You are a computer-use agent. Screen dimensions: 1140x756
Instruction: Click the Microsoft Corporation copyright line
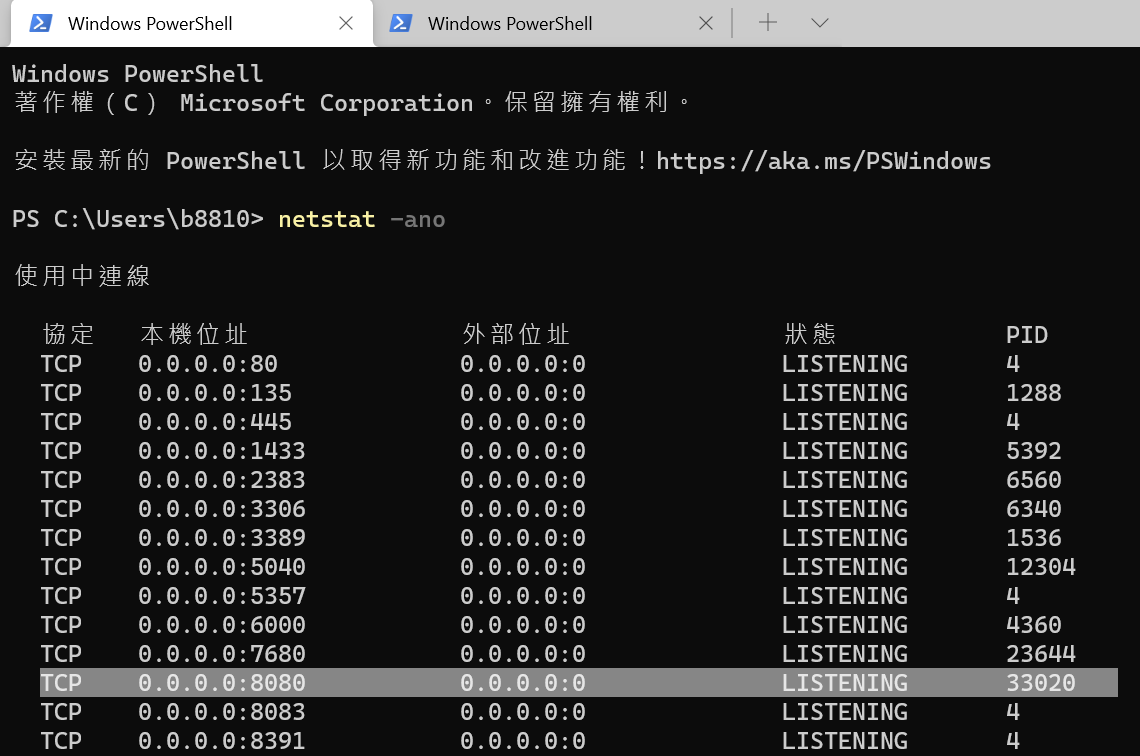(352, 102)
